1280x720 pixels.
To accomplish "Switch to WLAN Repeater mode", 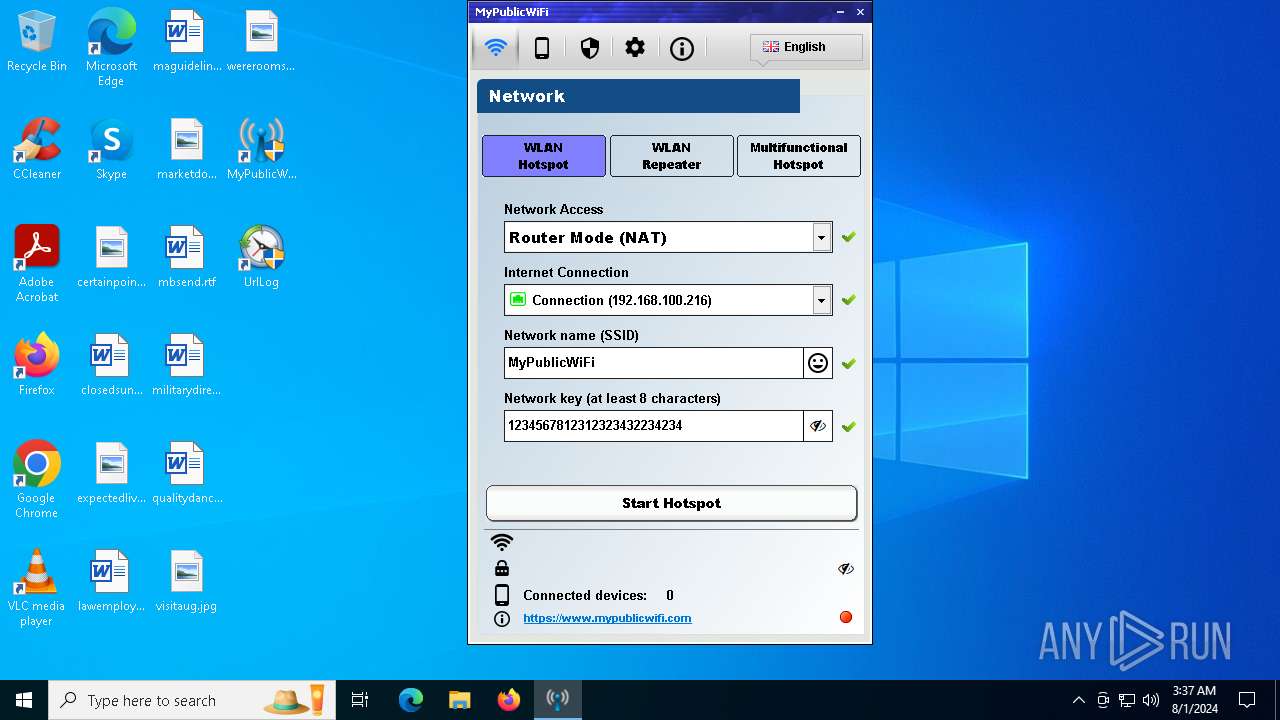I will pos(671,156).
